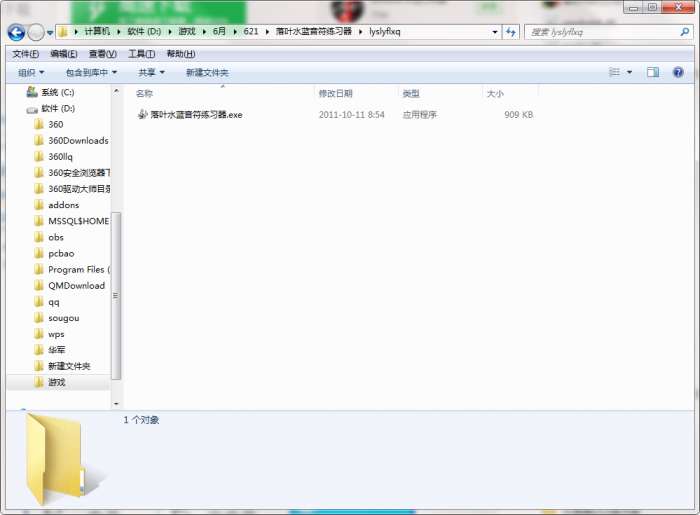Expand the arrow after 软件 (D:) in breadcrumb
This screenshot has width=700, height=515.
170,32
